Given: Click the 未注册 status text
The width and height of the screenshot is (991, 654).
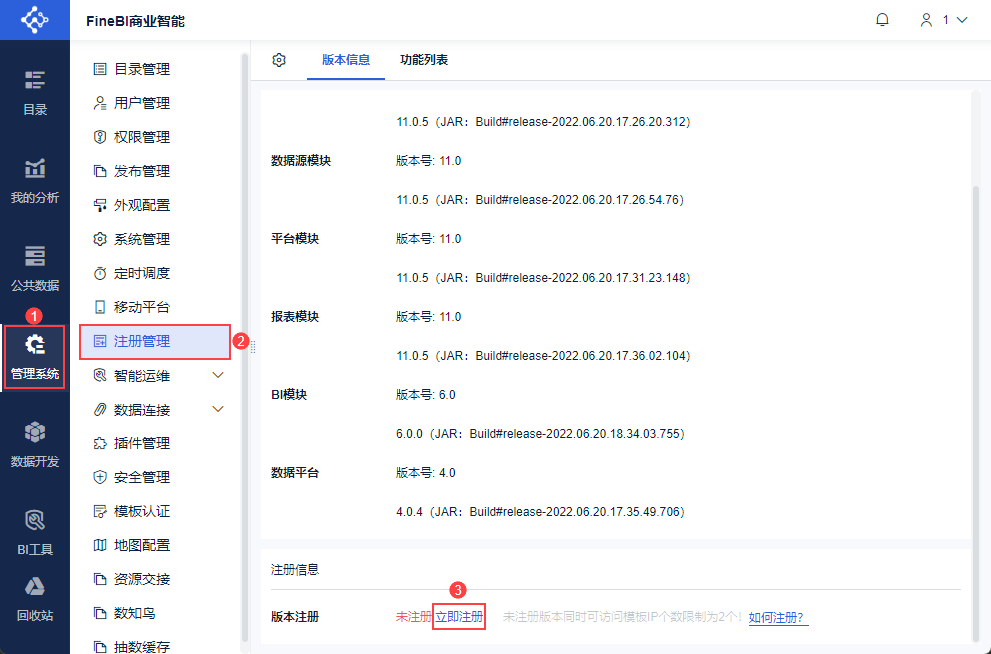Looking at the screenshot, I should [413, 617].
